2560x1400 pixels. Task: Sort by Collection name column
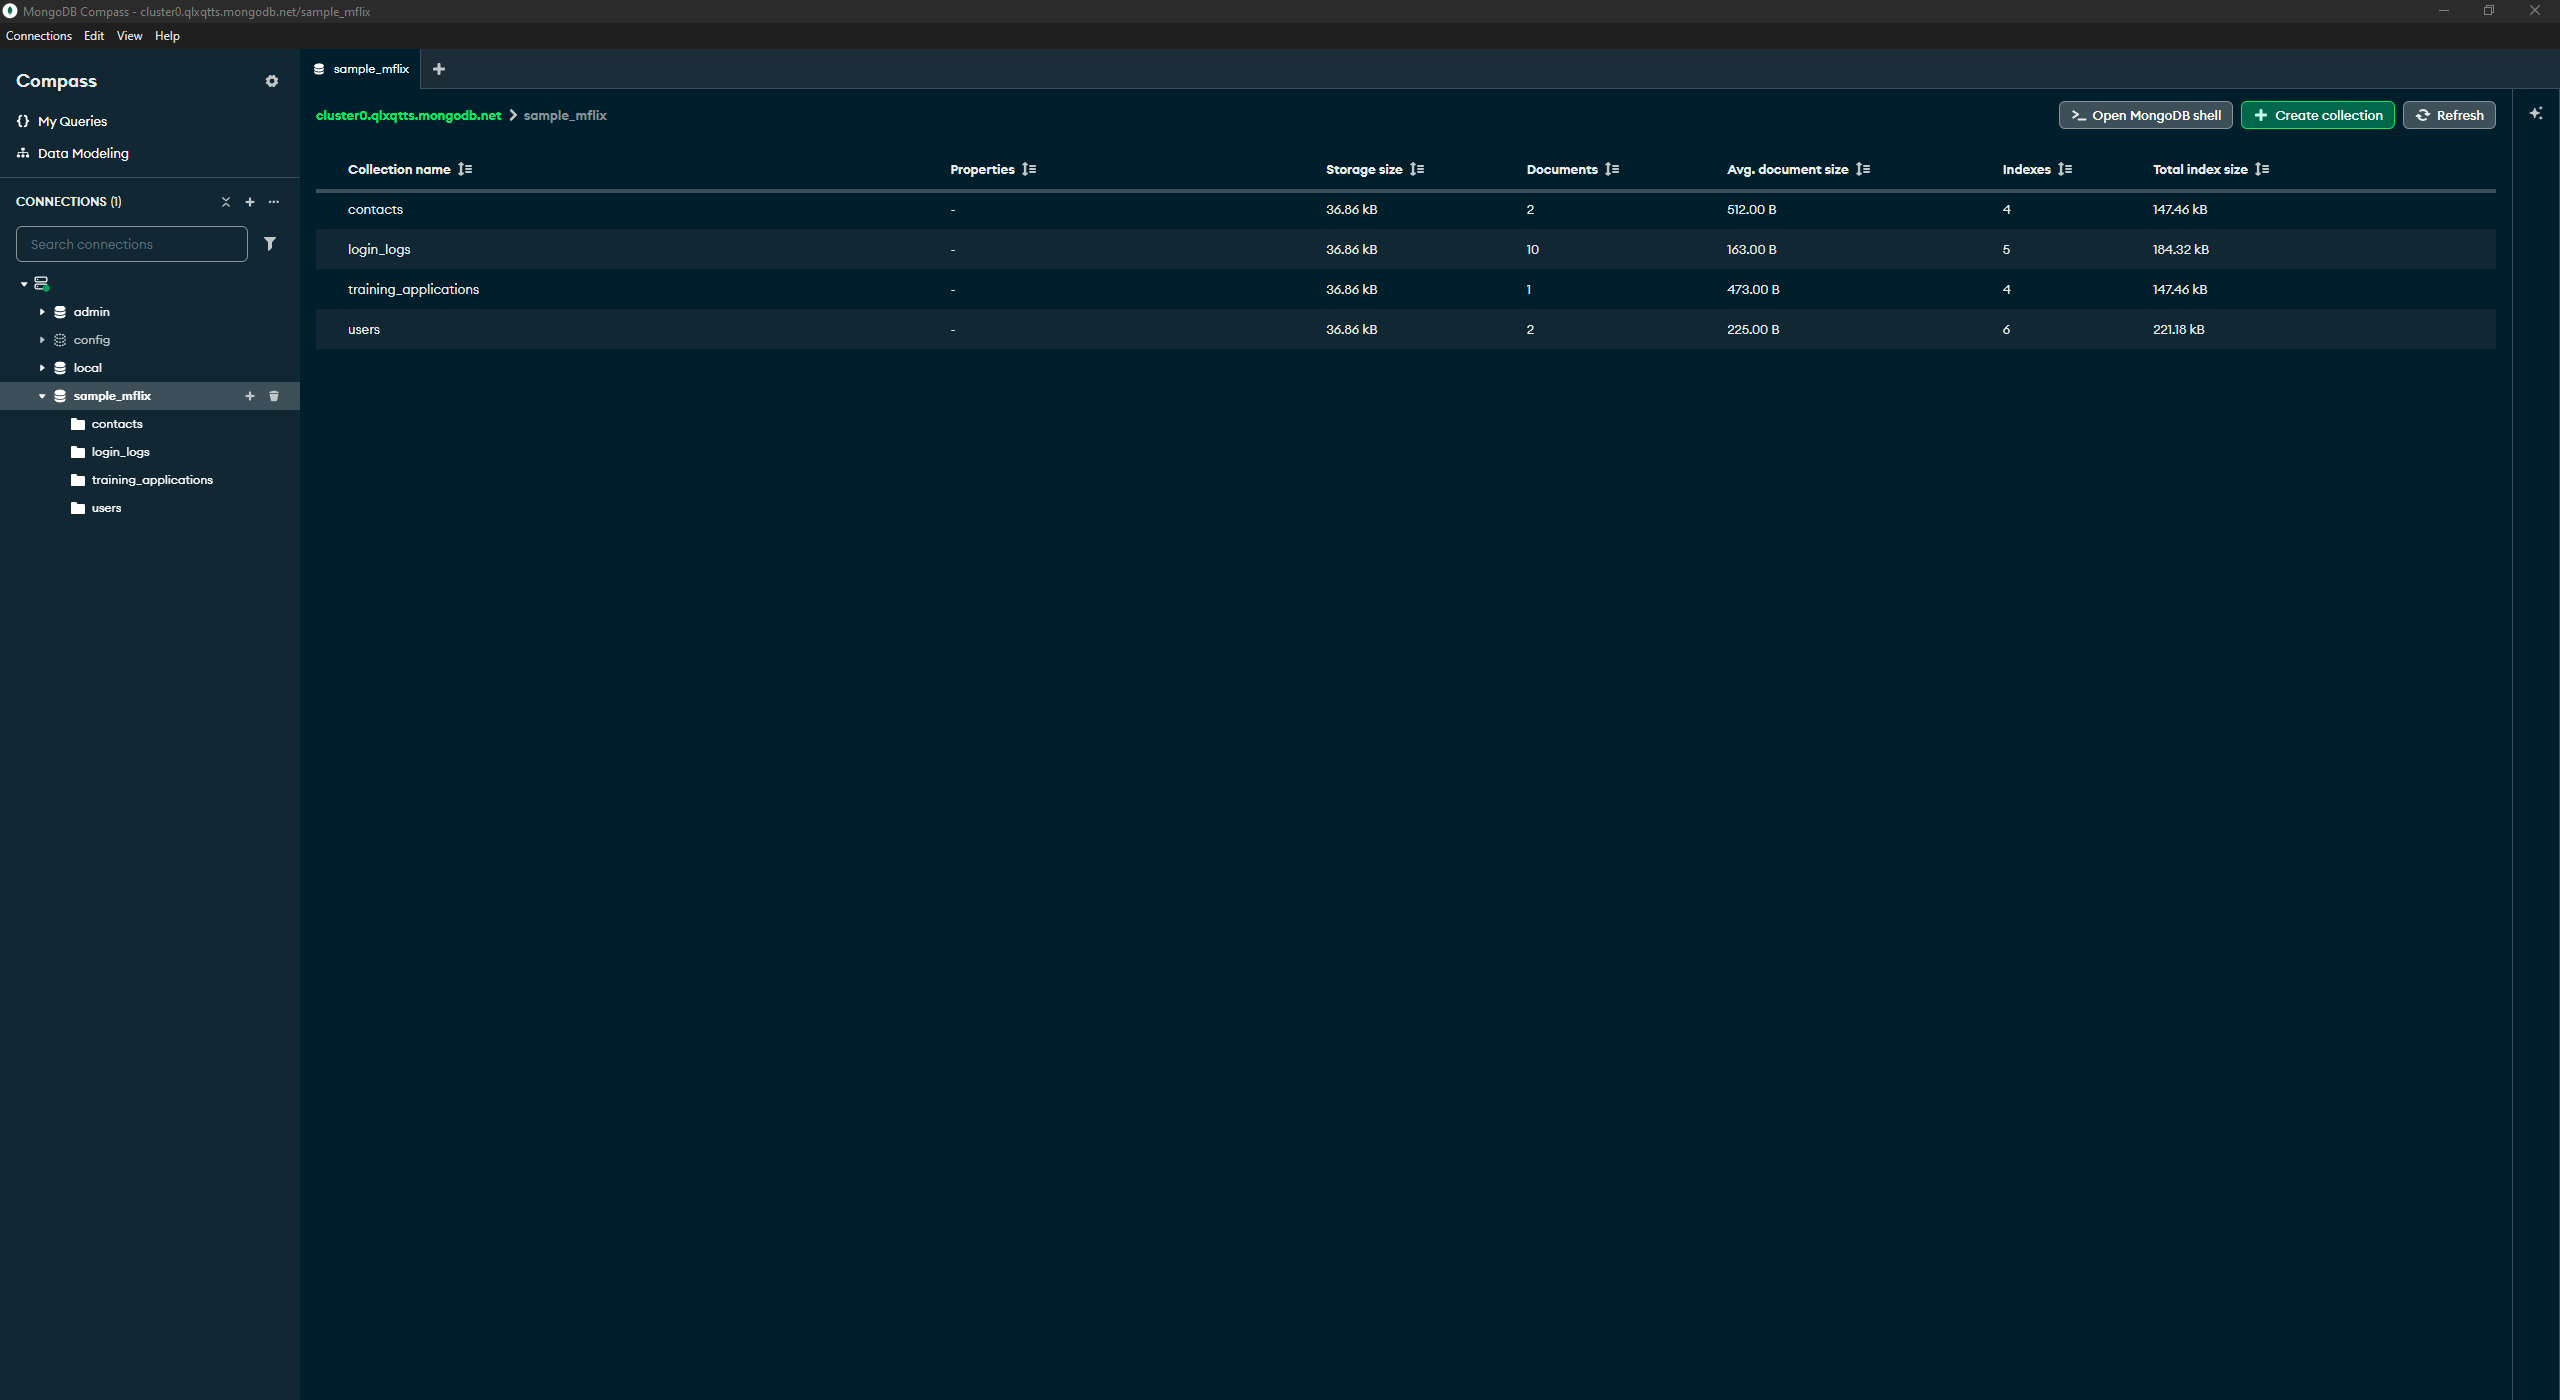(x=465, y=169)
